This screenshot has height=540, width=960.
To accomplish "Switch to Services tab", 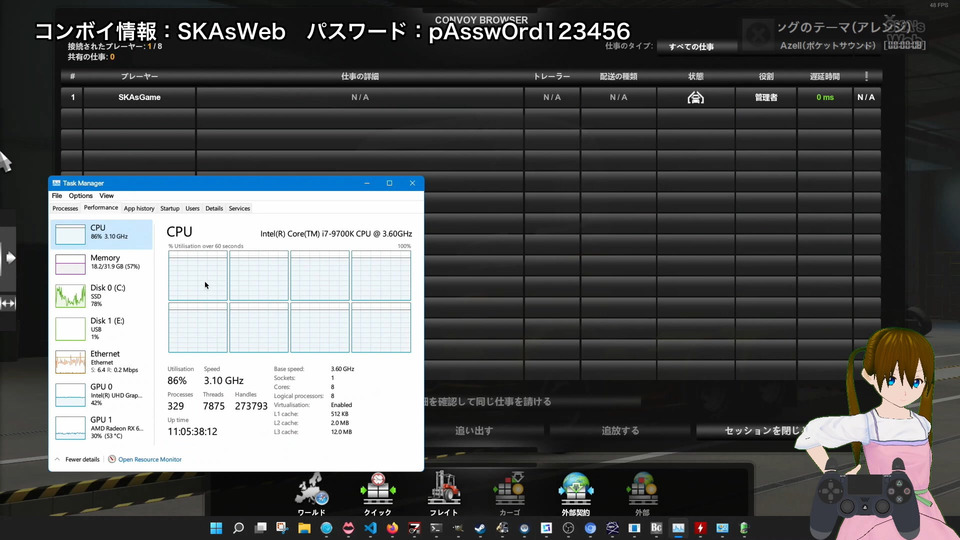I will point(239,209).
